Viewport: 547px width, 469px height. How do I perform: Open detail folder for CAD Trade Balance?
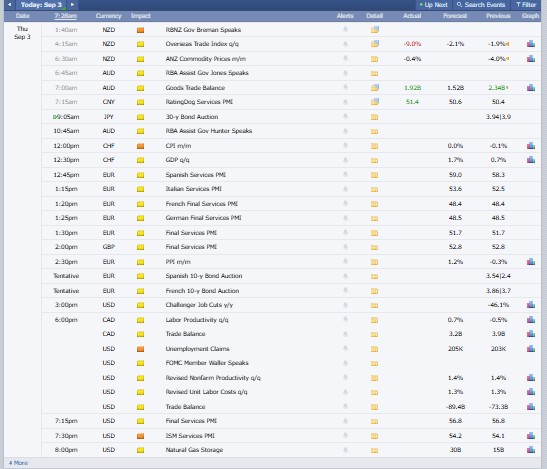[x=374, y=334]
